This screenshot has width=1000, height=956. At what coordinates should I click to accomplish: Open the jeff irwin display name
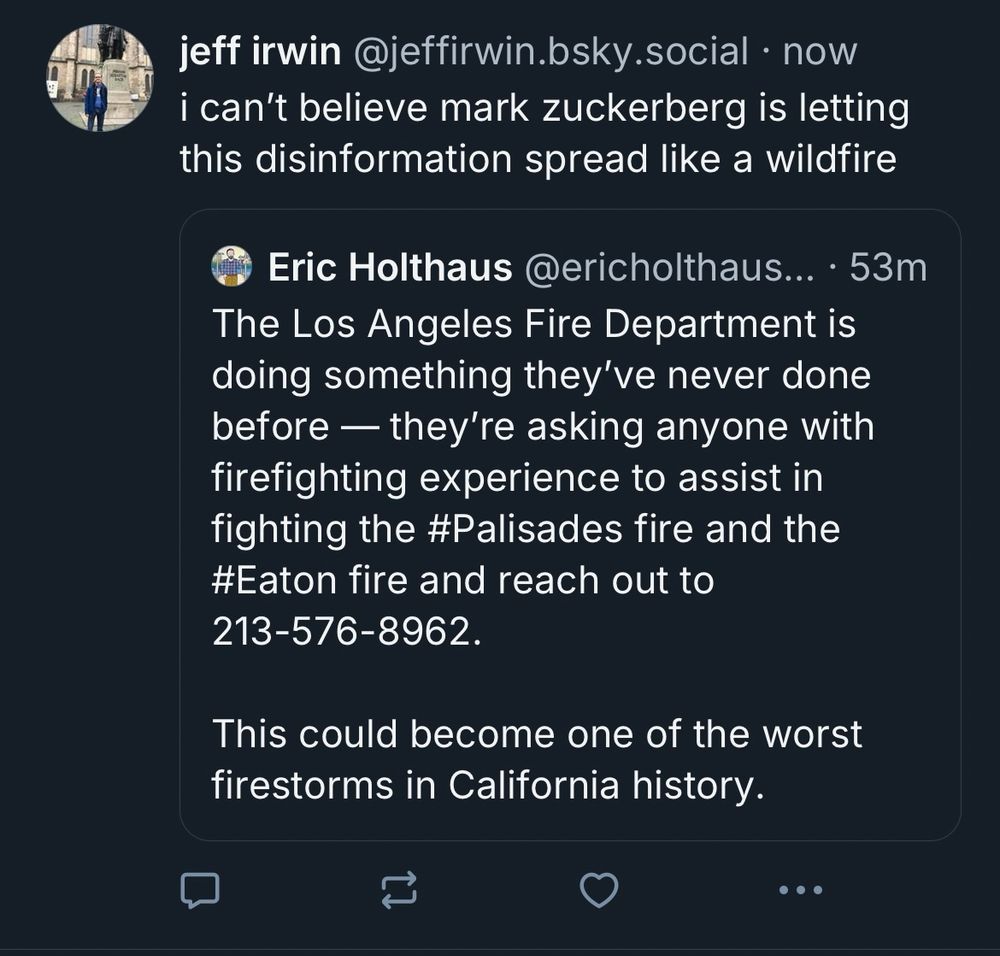click(260, 52)
